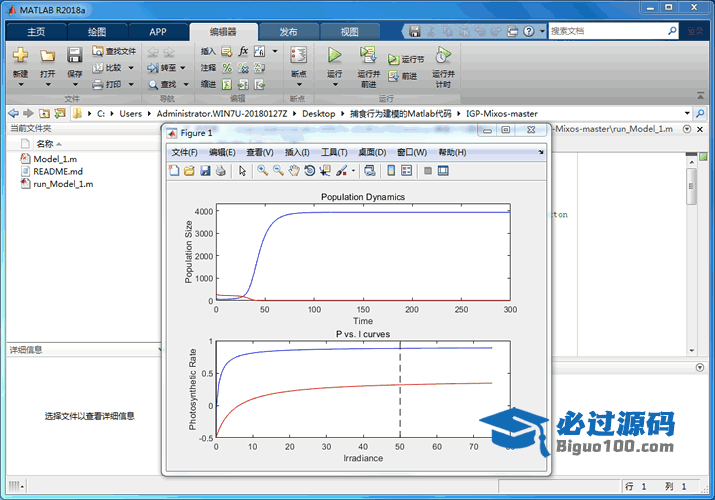Open dropdown arrow under Breakpoints (断点)

tap(299, 85)
